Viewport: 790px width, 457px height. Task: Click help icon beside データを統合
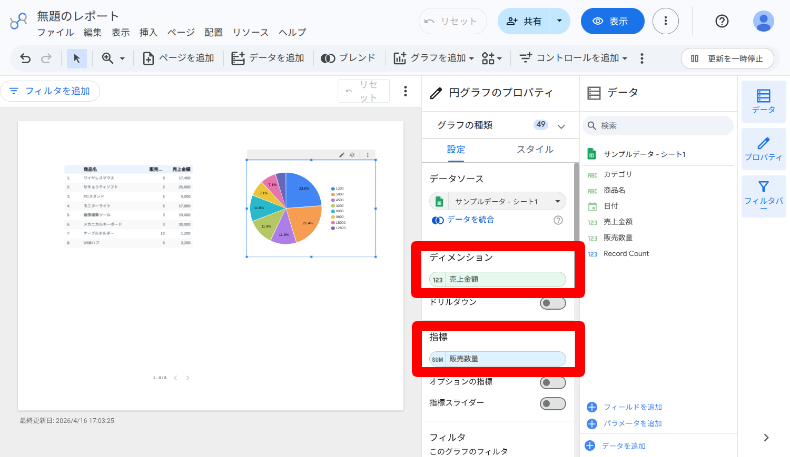558,220
